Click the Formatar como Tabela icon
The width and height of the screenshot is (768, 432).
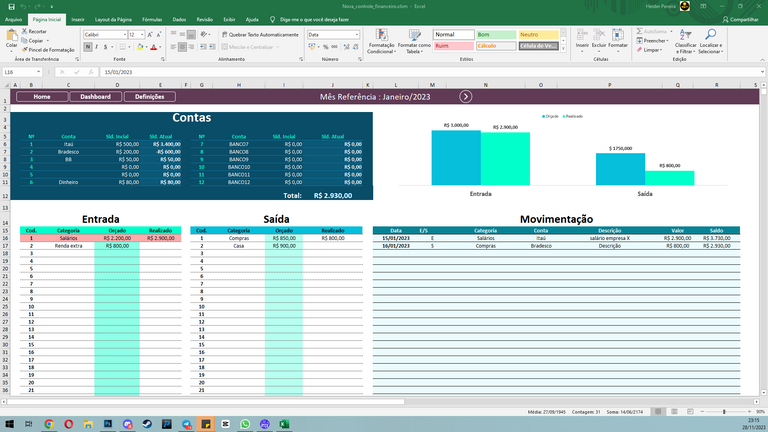[x=414, y=35]
